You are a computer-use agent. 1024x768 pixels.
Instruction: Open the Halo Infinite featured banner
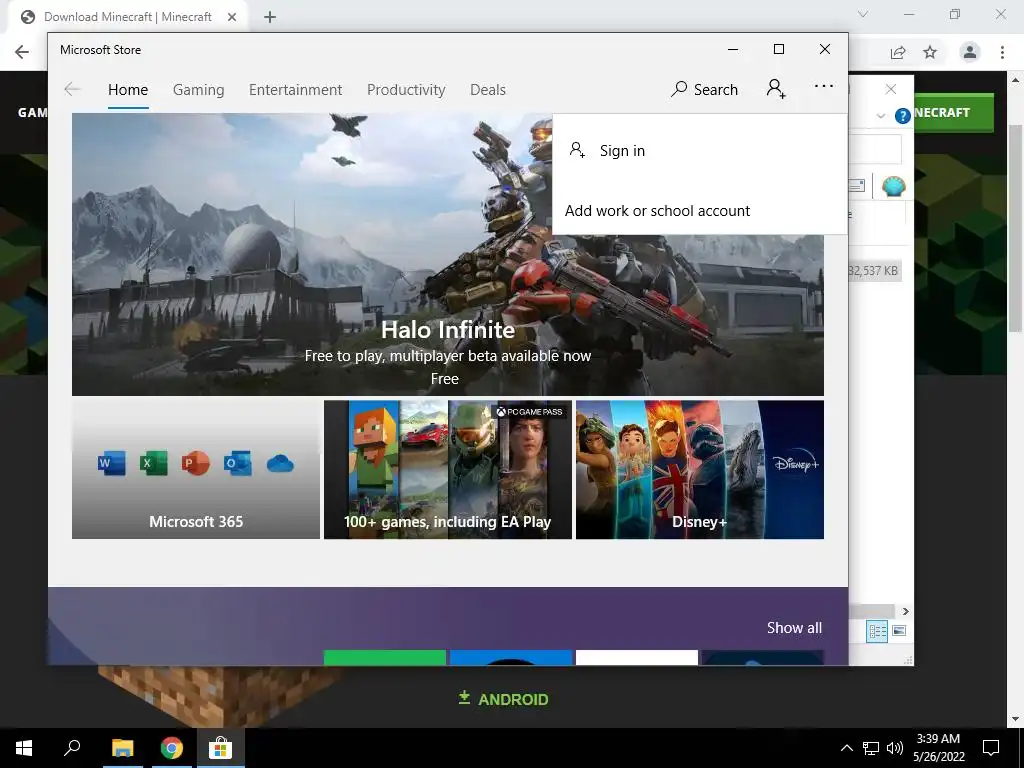[x=447, y=254]
